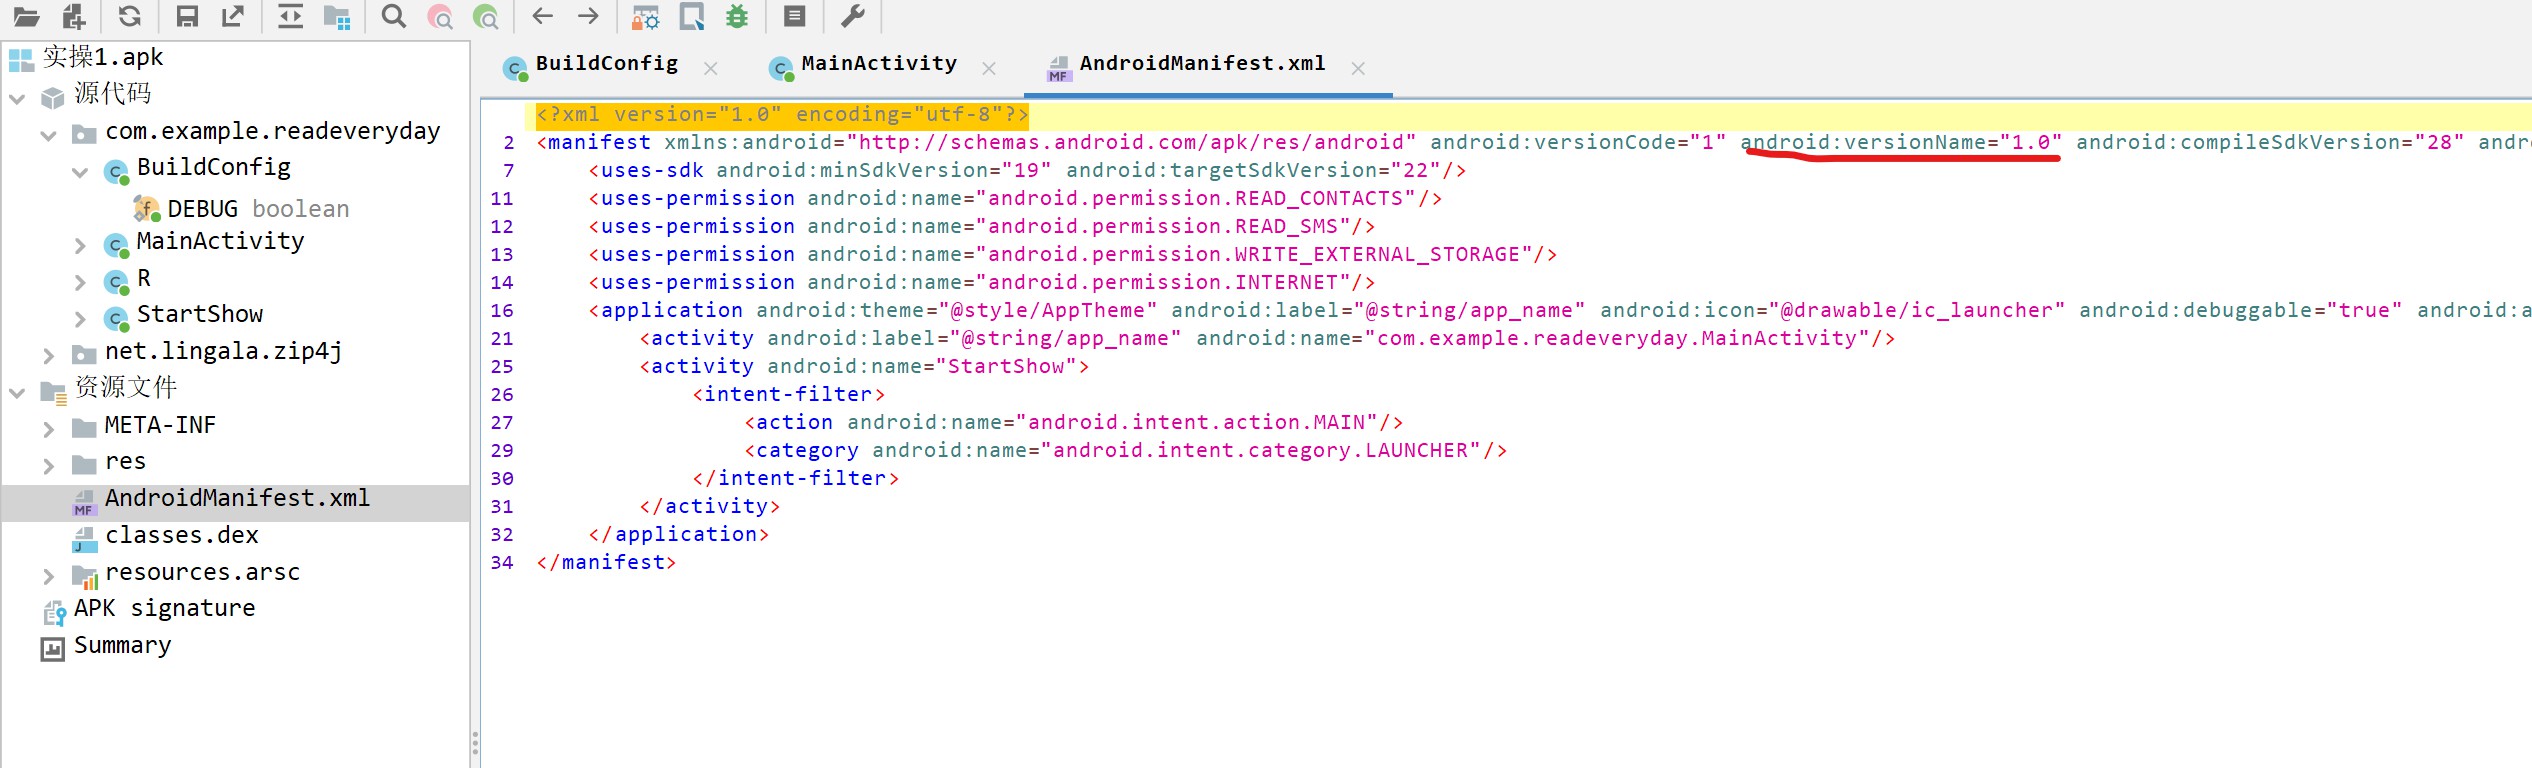Expand the net.lingala.zip4j package
Viewport: 2532px width, 768px height.
(x=49, y=355)
